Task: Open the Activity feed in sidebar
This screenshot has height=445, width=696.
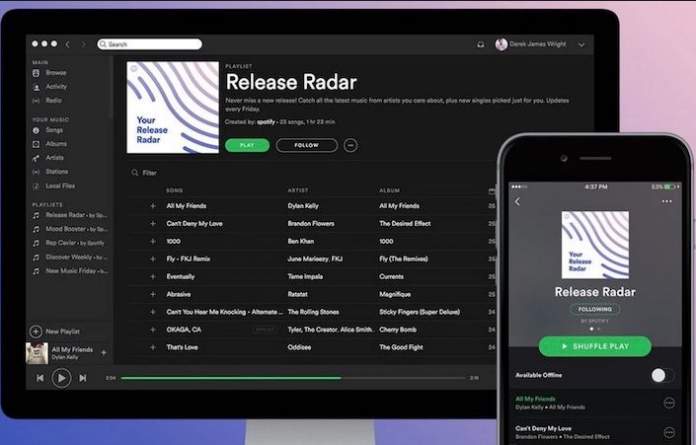Action: point(56,87)
